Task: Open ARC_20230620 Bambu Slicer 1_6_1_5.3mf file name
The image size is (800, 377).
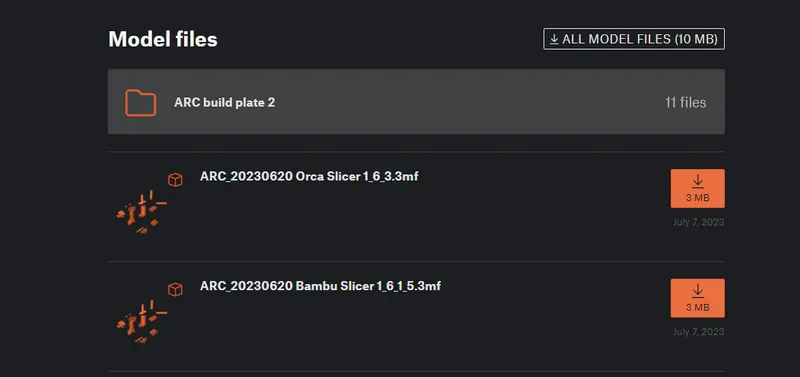Action: pos(320,286)
